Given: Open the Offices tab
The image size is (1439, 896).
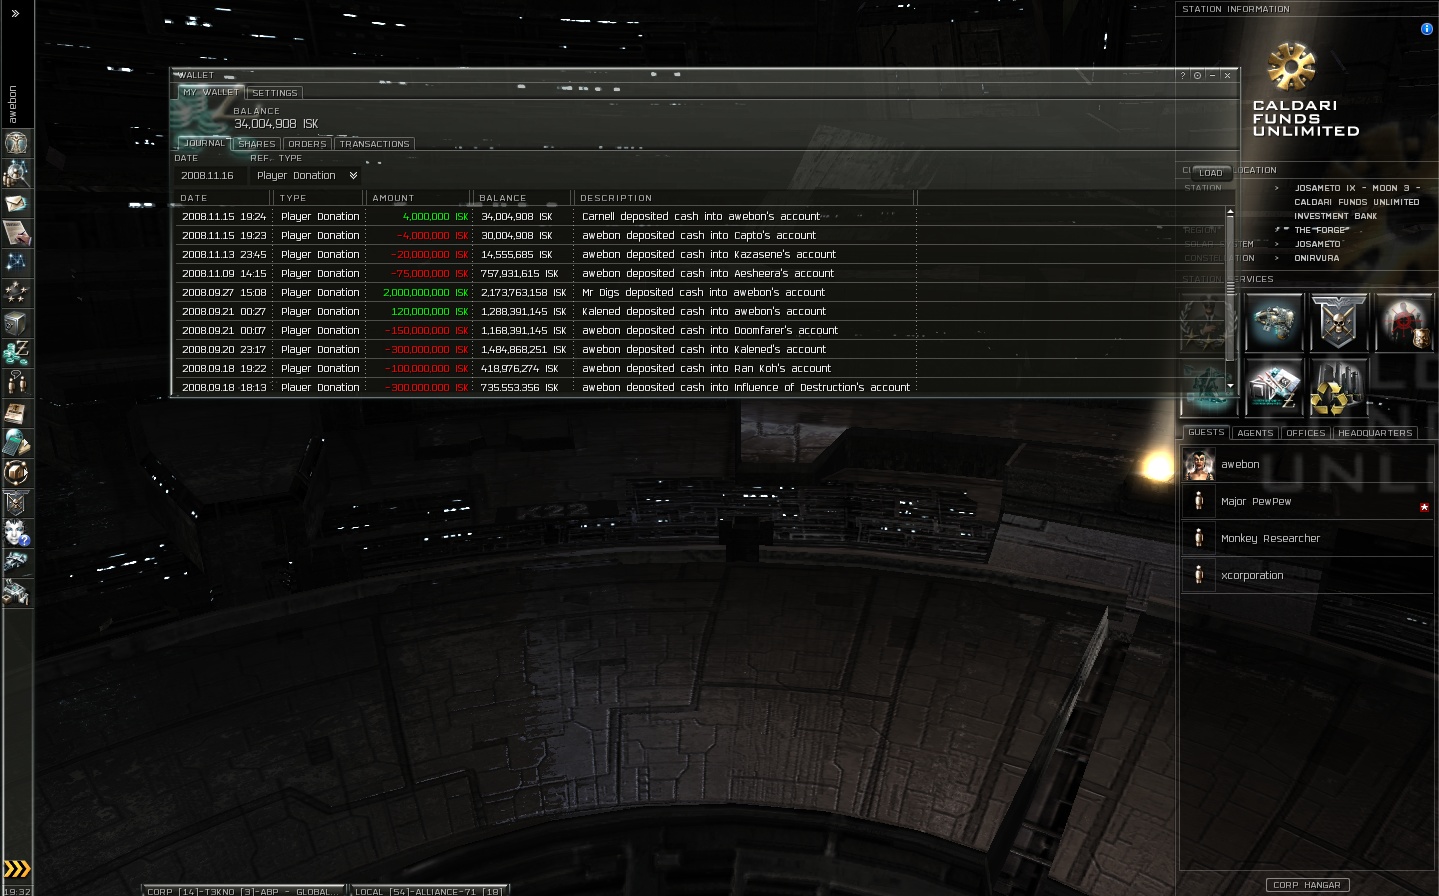Looking at the screenshot, I should click(x=1306, y=433).
